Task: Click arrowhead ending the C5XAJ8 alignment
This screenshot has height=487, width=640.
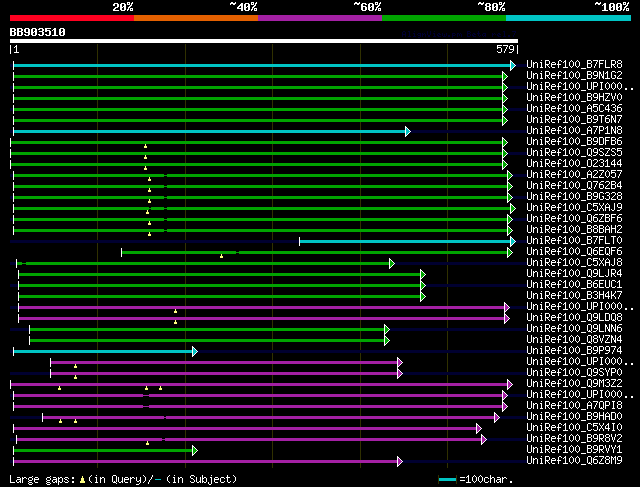Action: coord(392,264)
